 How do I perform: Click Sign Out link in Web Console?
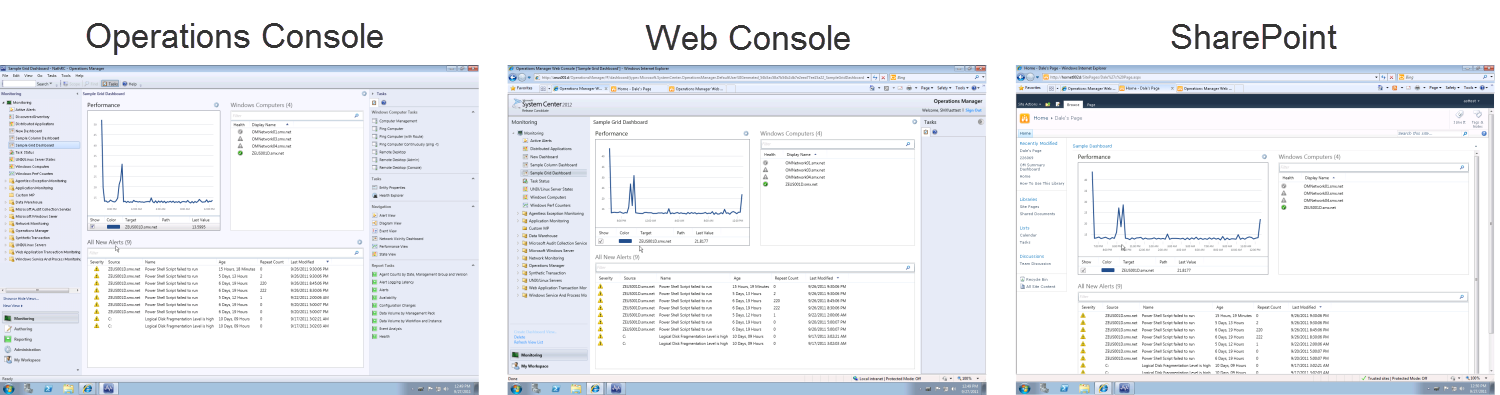point(973,110)
